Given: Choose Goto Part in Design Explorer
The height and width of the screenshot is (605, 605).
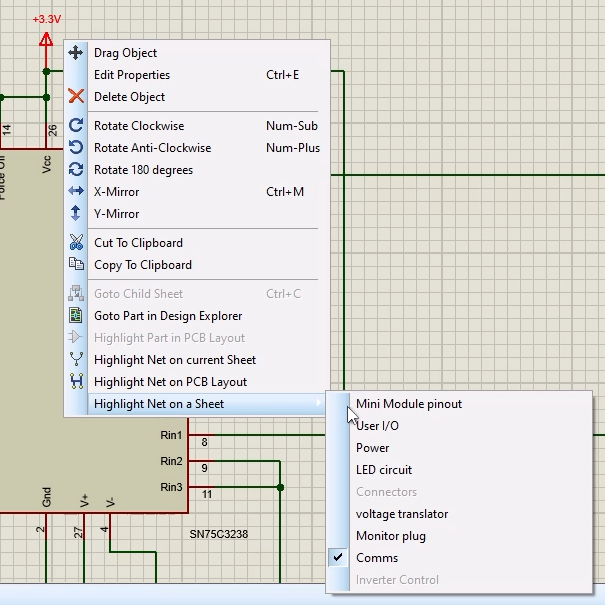Looking at the screenshot, I should [x=208, y=316].
